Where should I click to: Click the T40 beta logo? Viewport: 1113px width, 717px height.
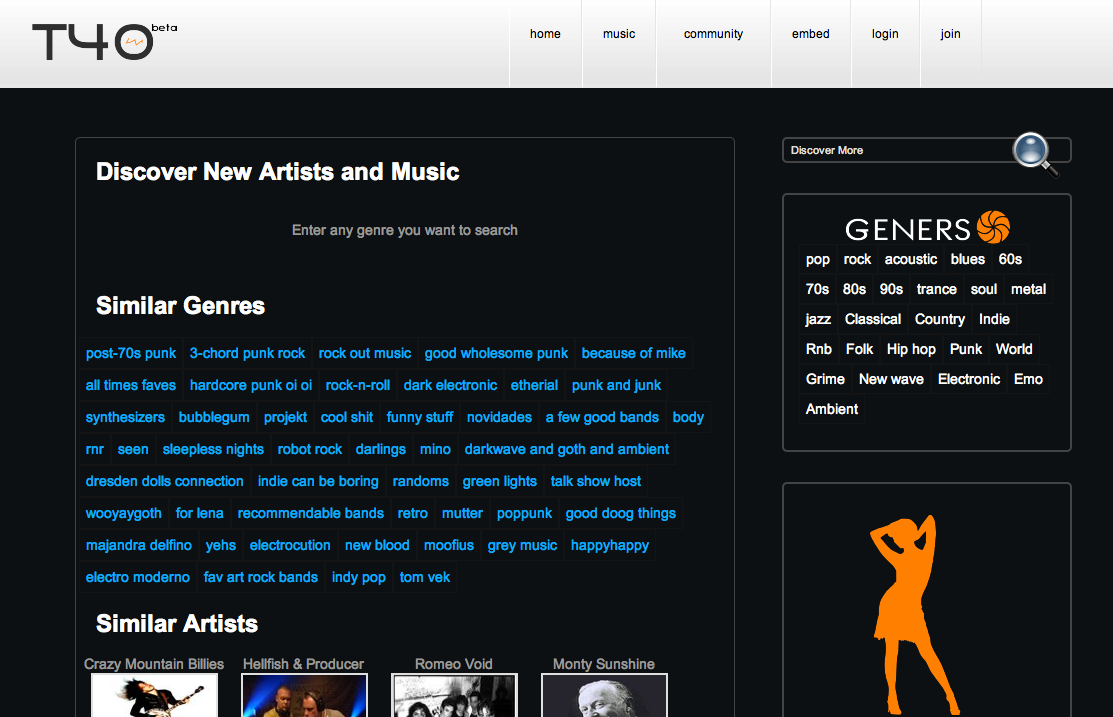(104, 41)
